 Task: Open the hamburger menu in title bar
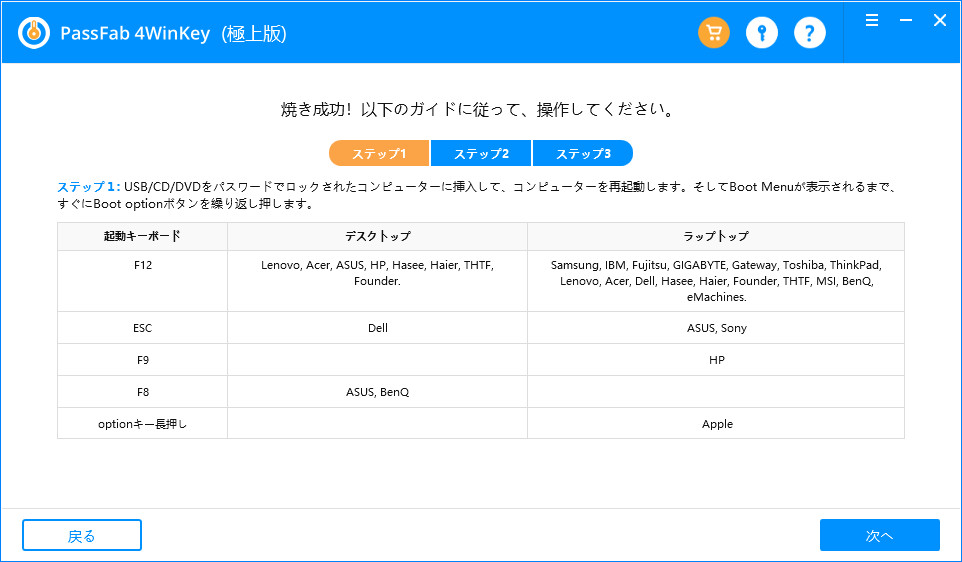[x=872, y=20]
